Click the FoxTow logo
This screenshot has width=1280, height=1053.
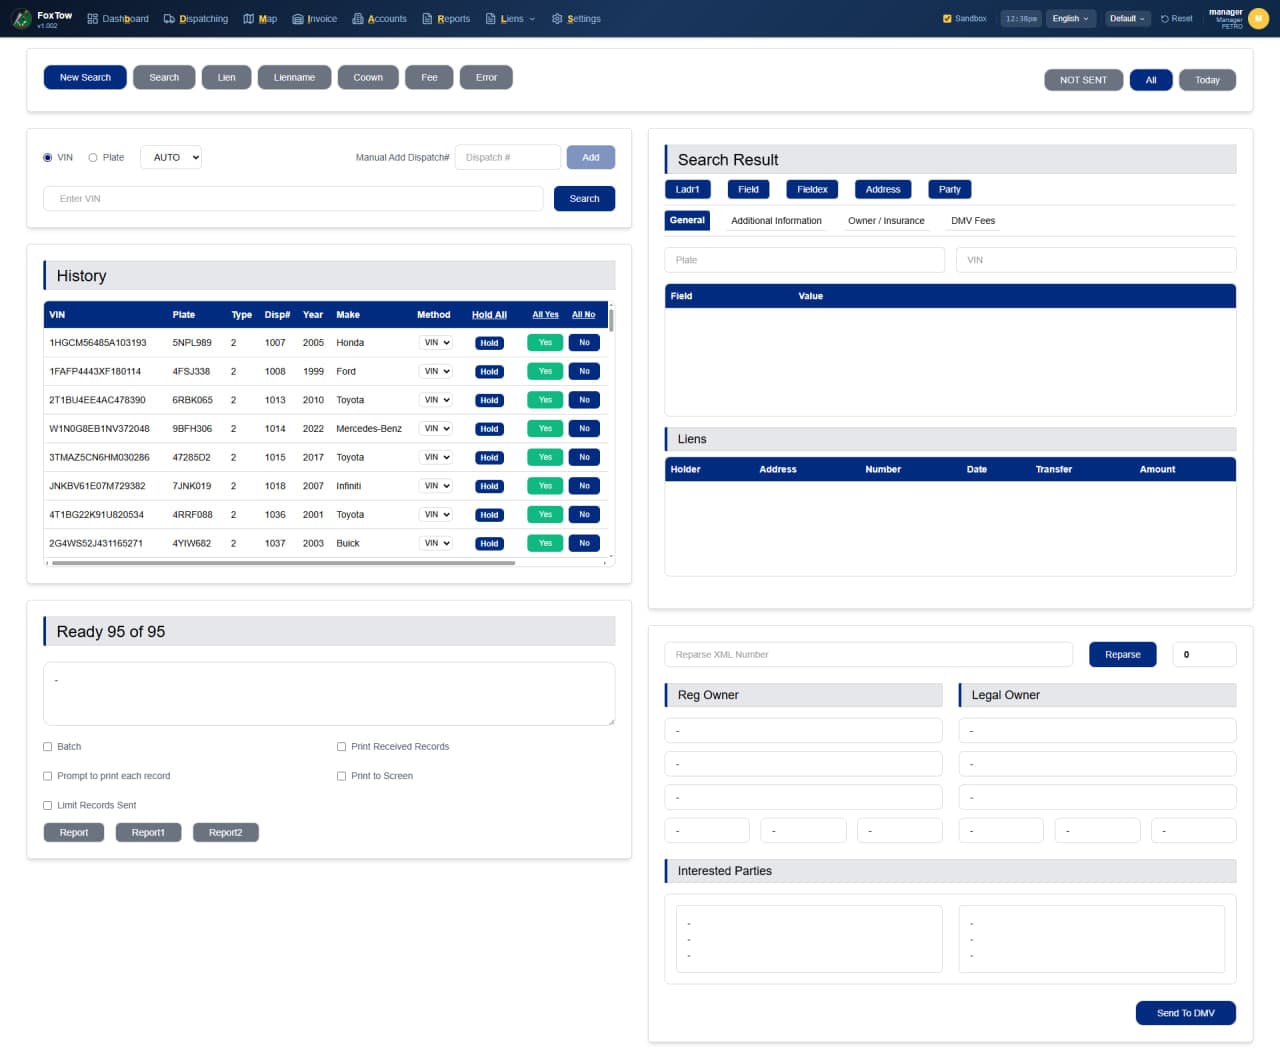(22, 17)
